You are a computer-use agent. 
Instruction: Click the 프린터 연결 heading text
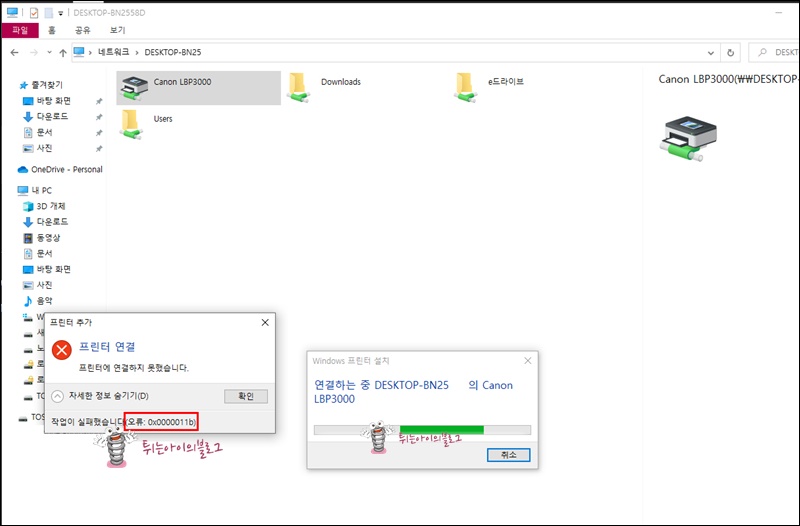pyautogui.click(x=107, y=347)
